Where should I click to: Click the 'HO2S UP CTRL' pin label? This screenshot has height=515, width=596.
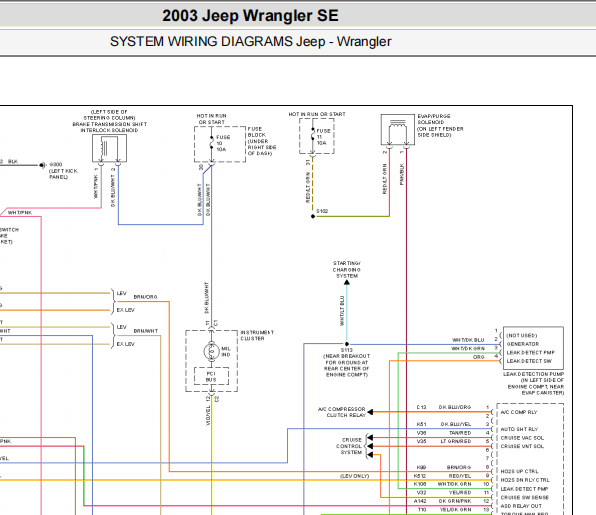(519, 471)
